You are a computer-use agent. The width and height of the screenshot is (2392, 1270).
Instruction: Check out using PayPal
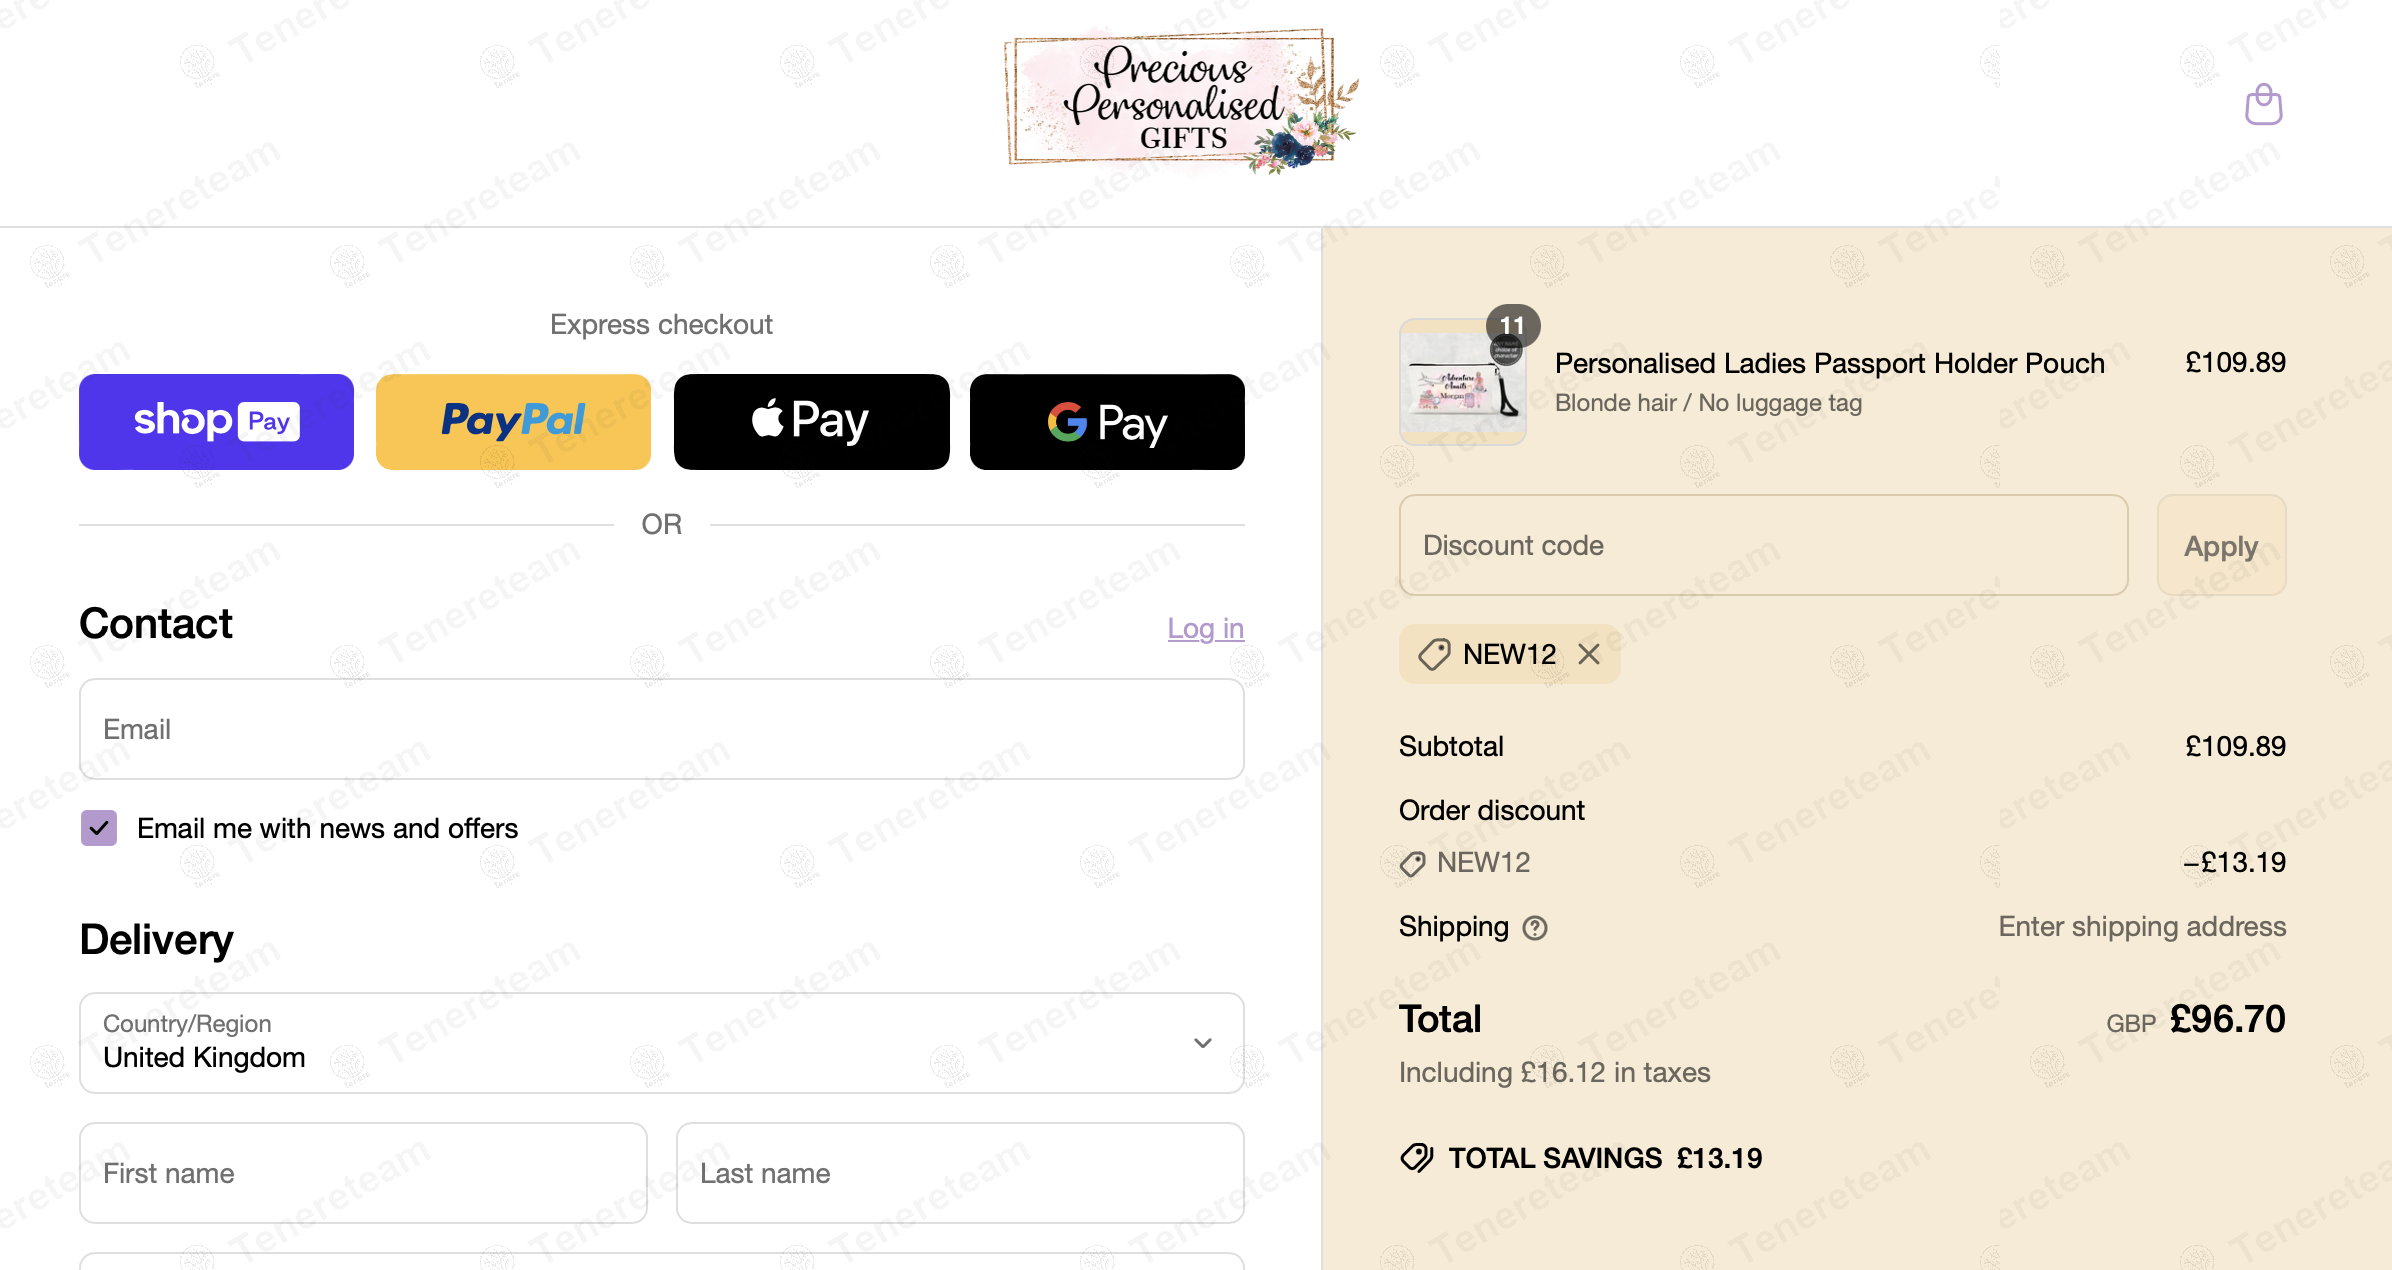point(513,422)
